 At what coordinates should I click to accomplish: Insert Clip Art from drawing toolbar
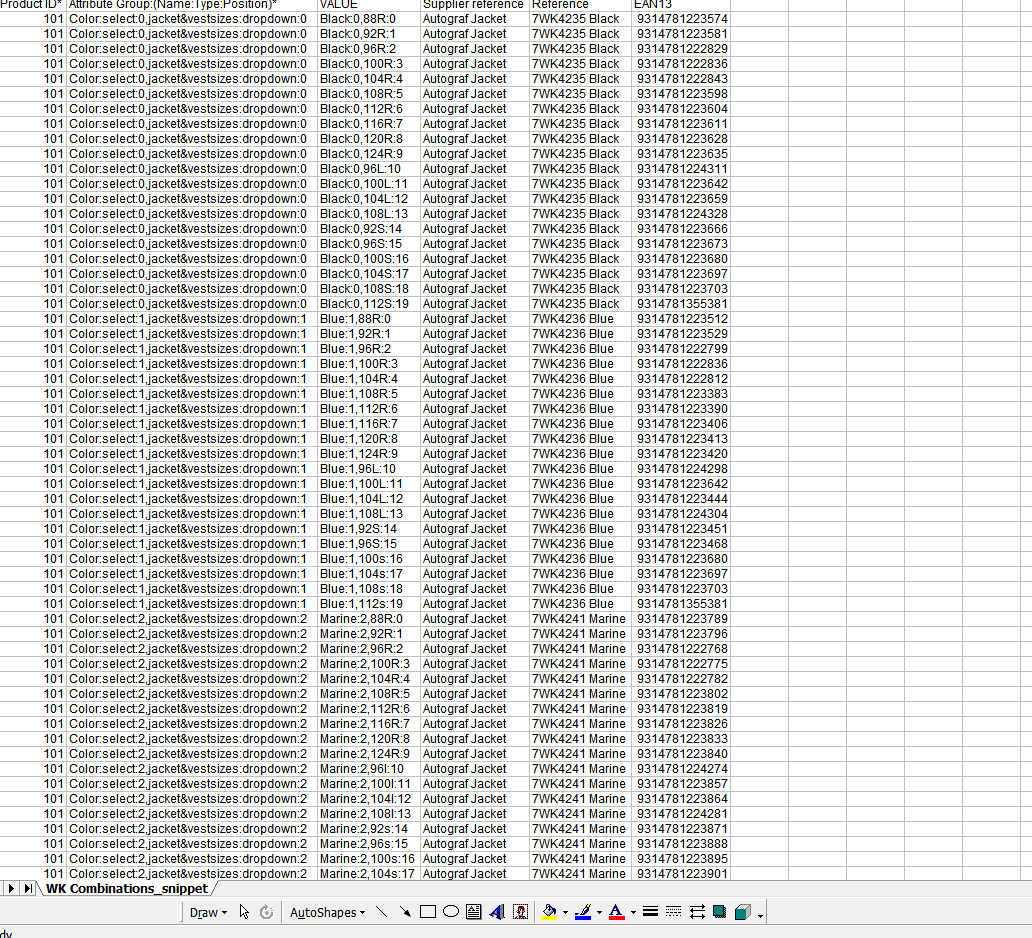(x=521, y=912)
